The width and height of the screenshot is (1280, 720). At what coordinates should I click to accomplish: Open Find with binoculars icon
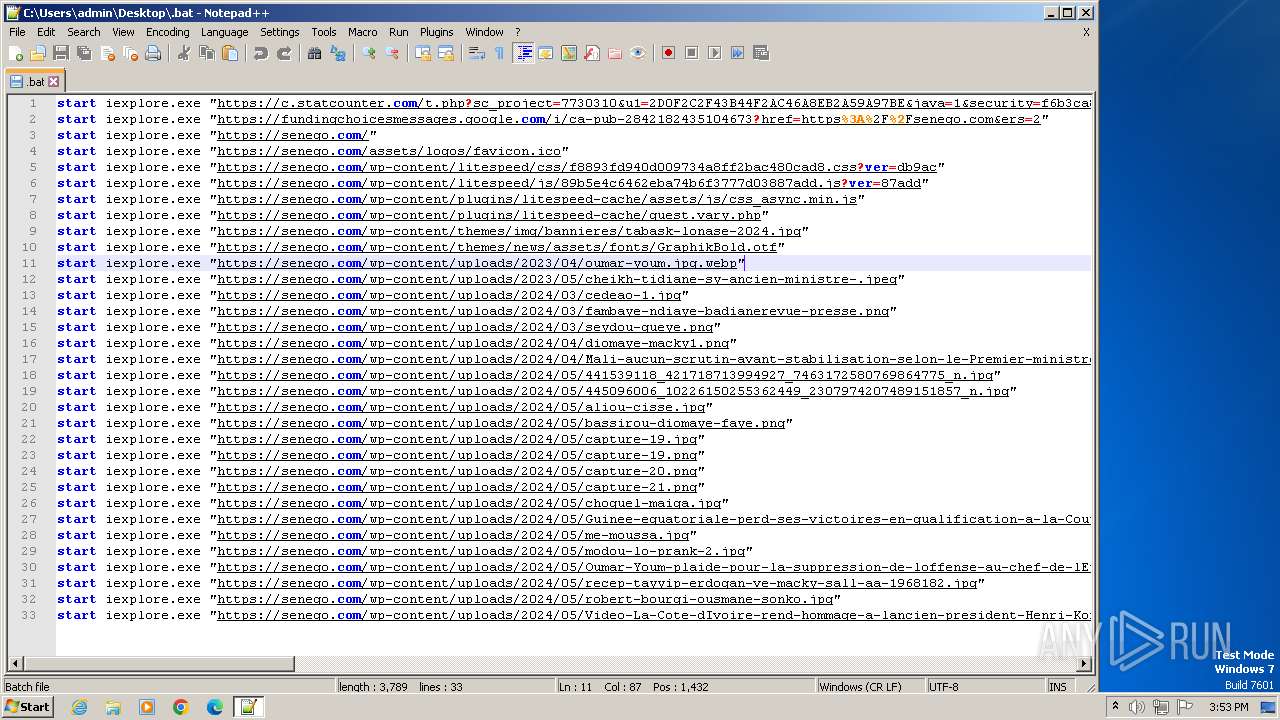click(315, 53)
